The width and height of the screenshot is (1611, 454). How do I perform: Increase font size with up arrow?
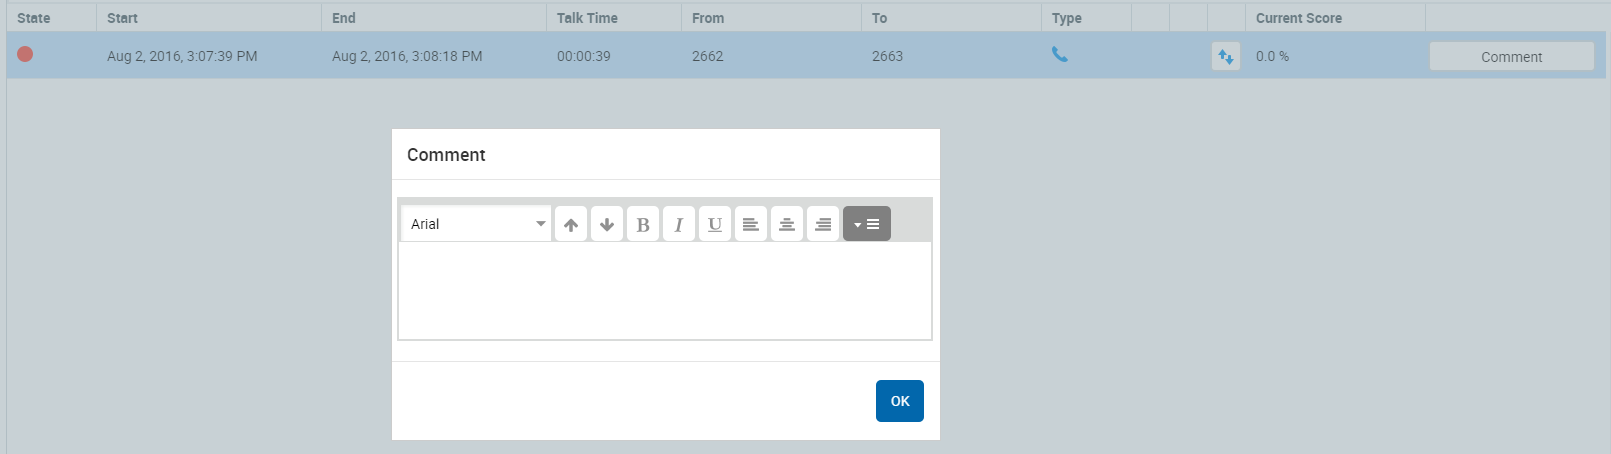[x=571, y=224]
